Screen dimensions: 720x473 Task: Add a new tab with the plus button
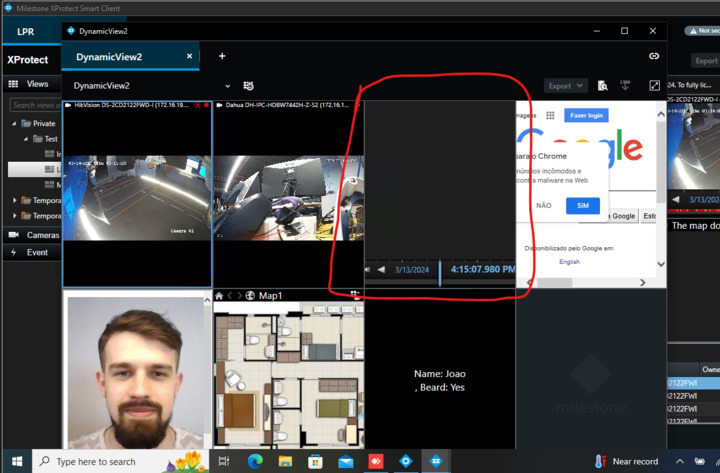click(x=222, y=57)
